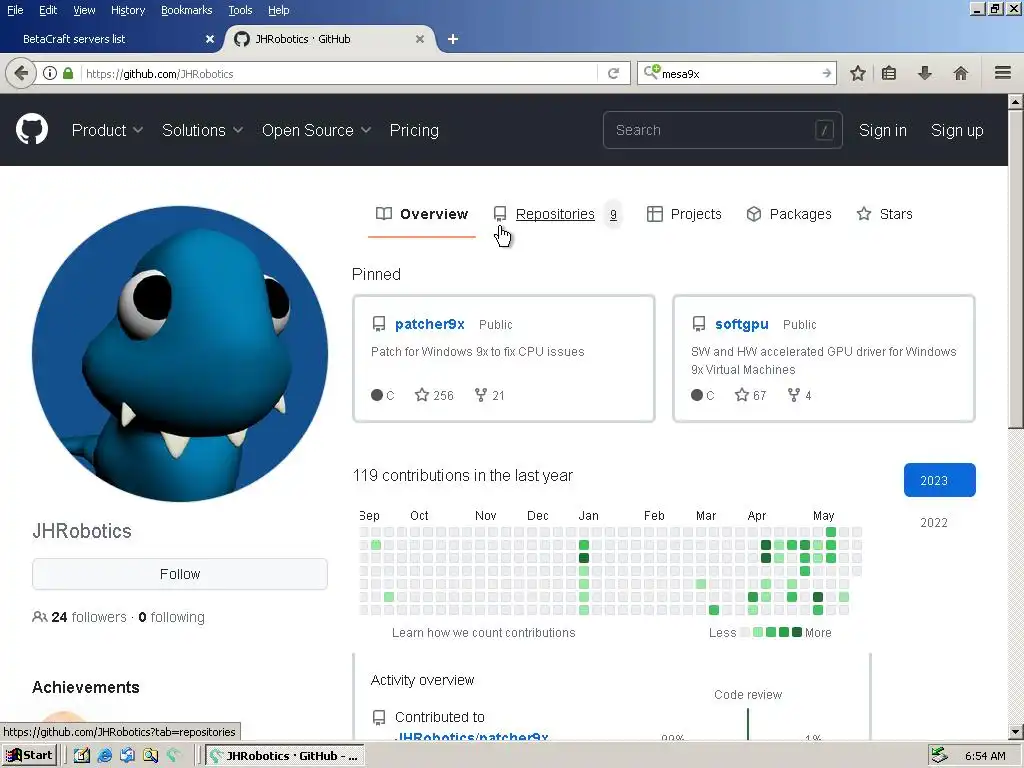Click the repository icon beside patcher9x
This screenshot has height=768, width=1024.
click(379, 324)
